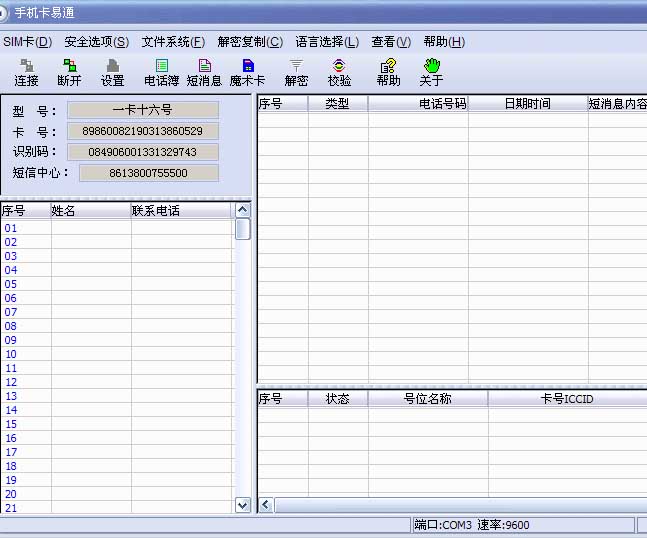
Task: Click the 连接 (Connect) toolbar icon
Action: (x=26, y=73)
